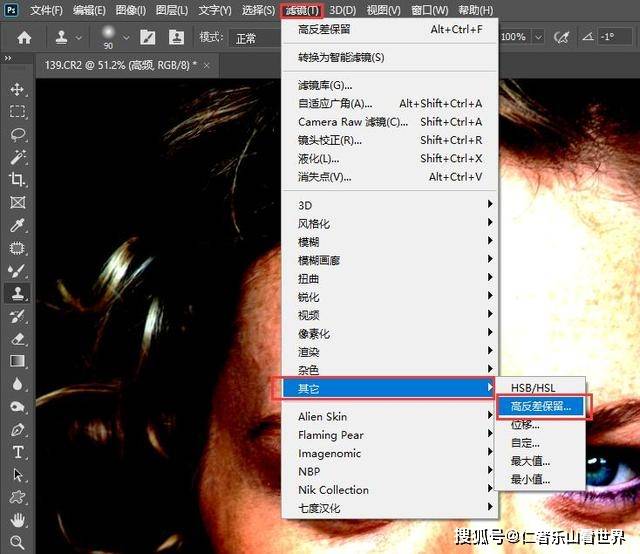Select the Rectangular Marquee tool
Image resolution: width=640 pixels, height=554 pixels.
pos(17,111)
